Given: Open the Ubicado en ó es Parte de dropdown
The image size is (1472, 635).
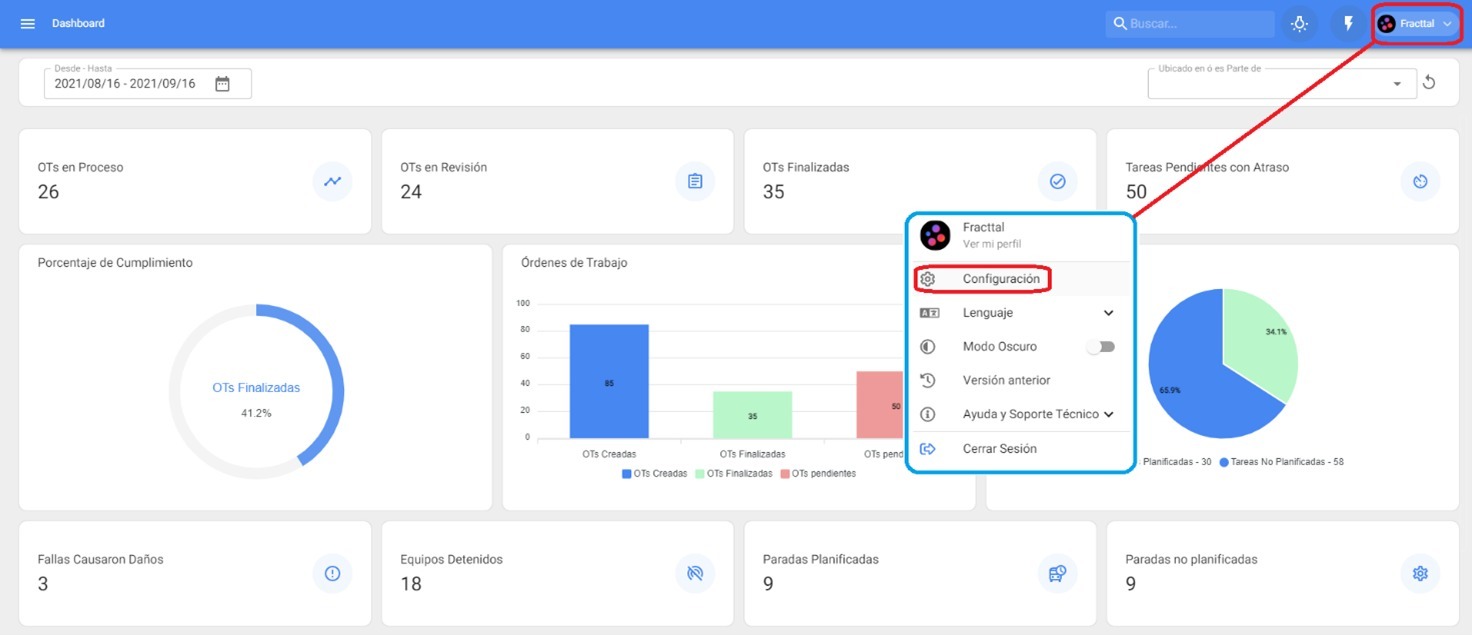Looking at the screenshot, I should (x=1396, y=84).
